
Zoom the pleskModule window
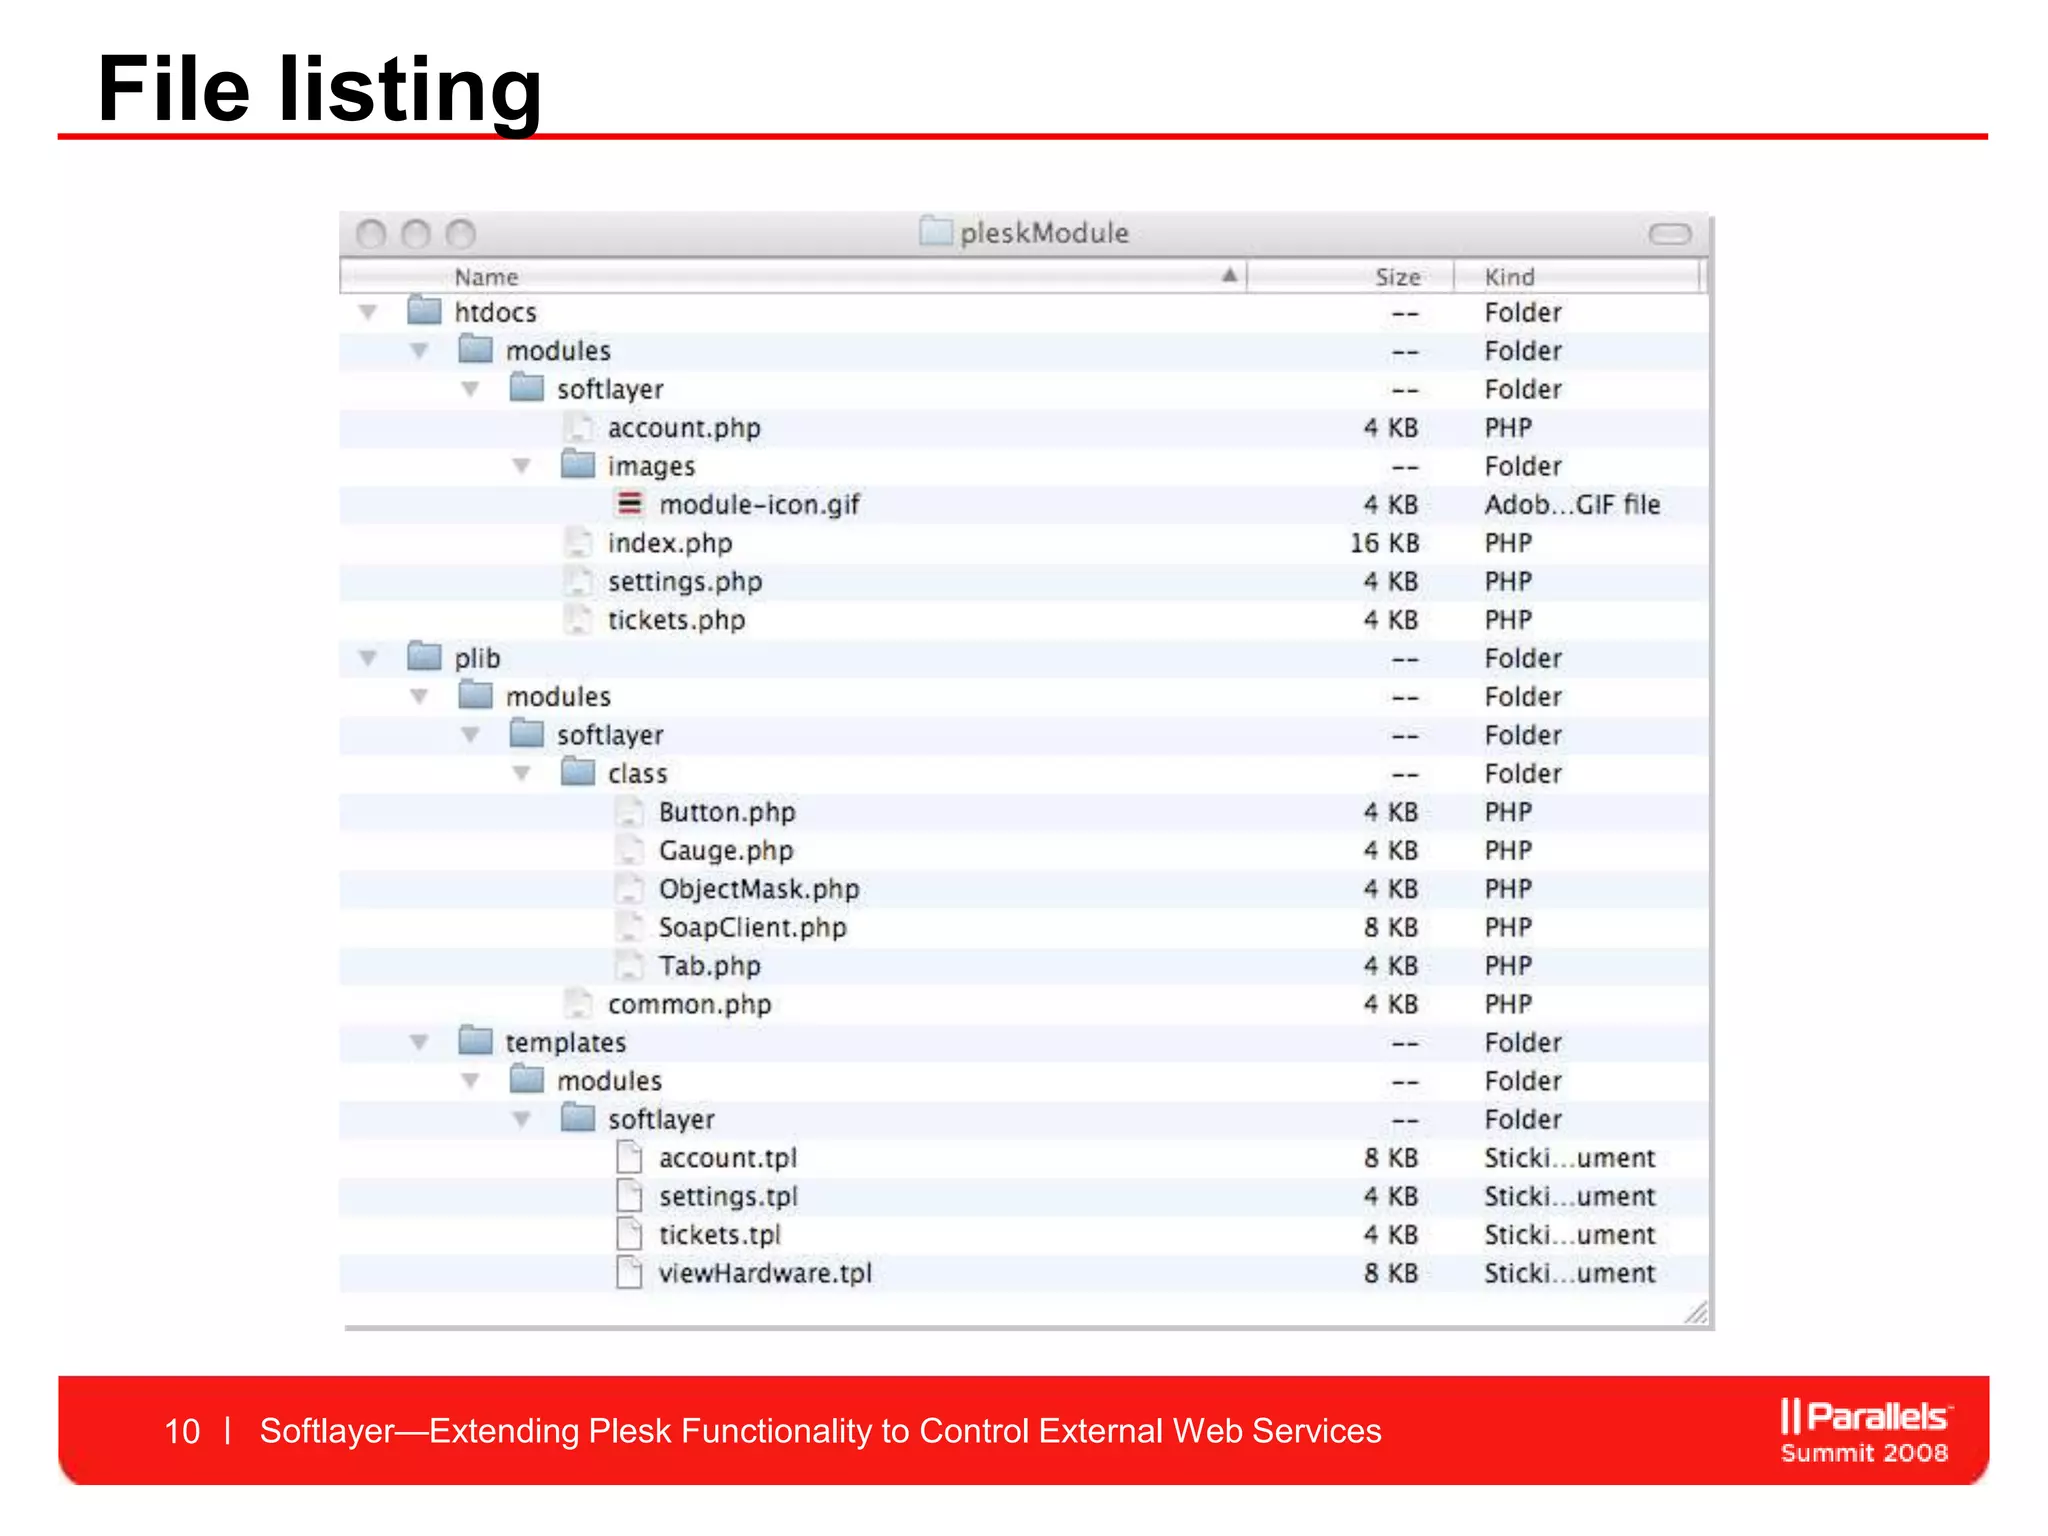(x=461, y=234)
